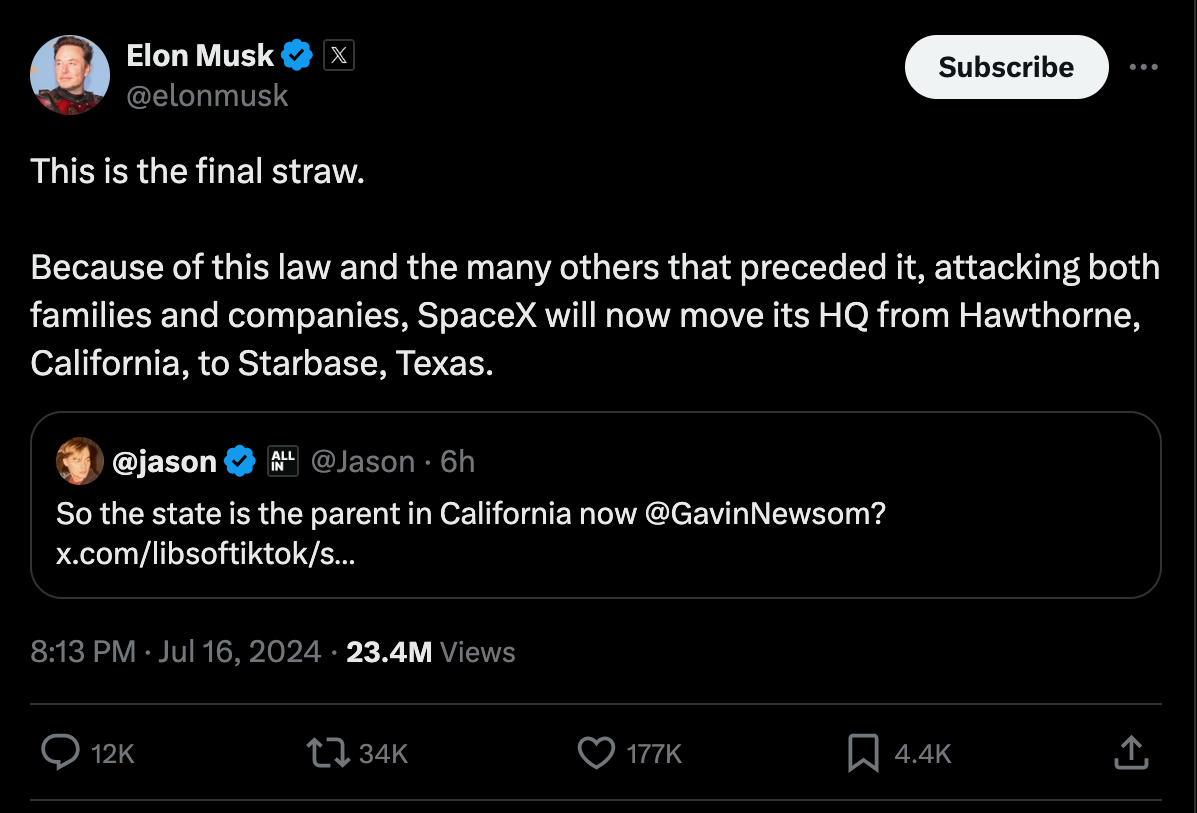Open the share post icon
Image resolution: width=1197 pixels, height=813 pixels.
click(1129, 753)
